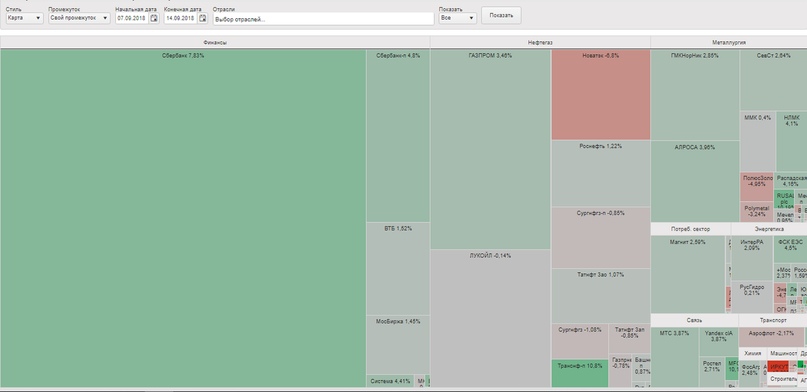The height and width of the screenshot is (392, 807).
Task: Select the Потреб. сектор header
Action: coord(691,229)
